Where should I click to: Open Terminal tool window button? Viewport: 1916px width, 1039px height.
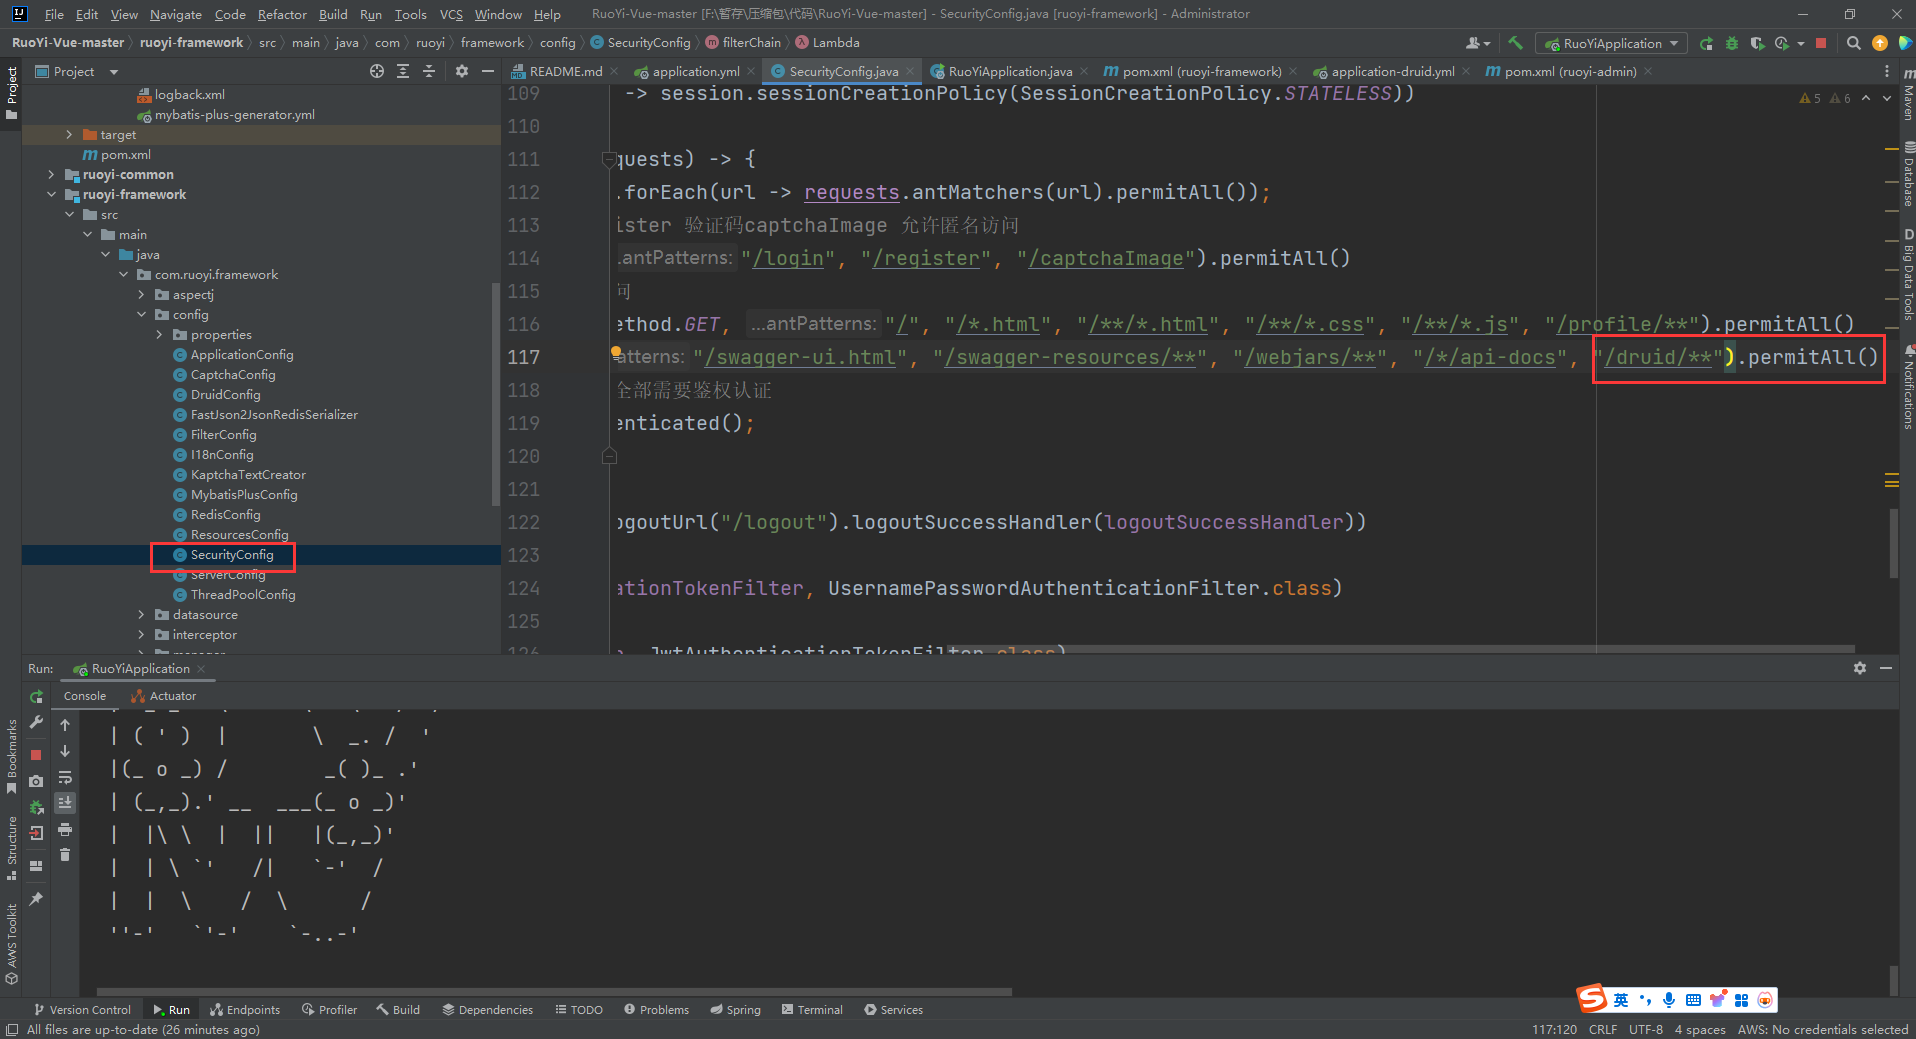click(x=812, y=1010)
